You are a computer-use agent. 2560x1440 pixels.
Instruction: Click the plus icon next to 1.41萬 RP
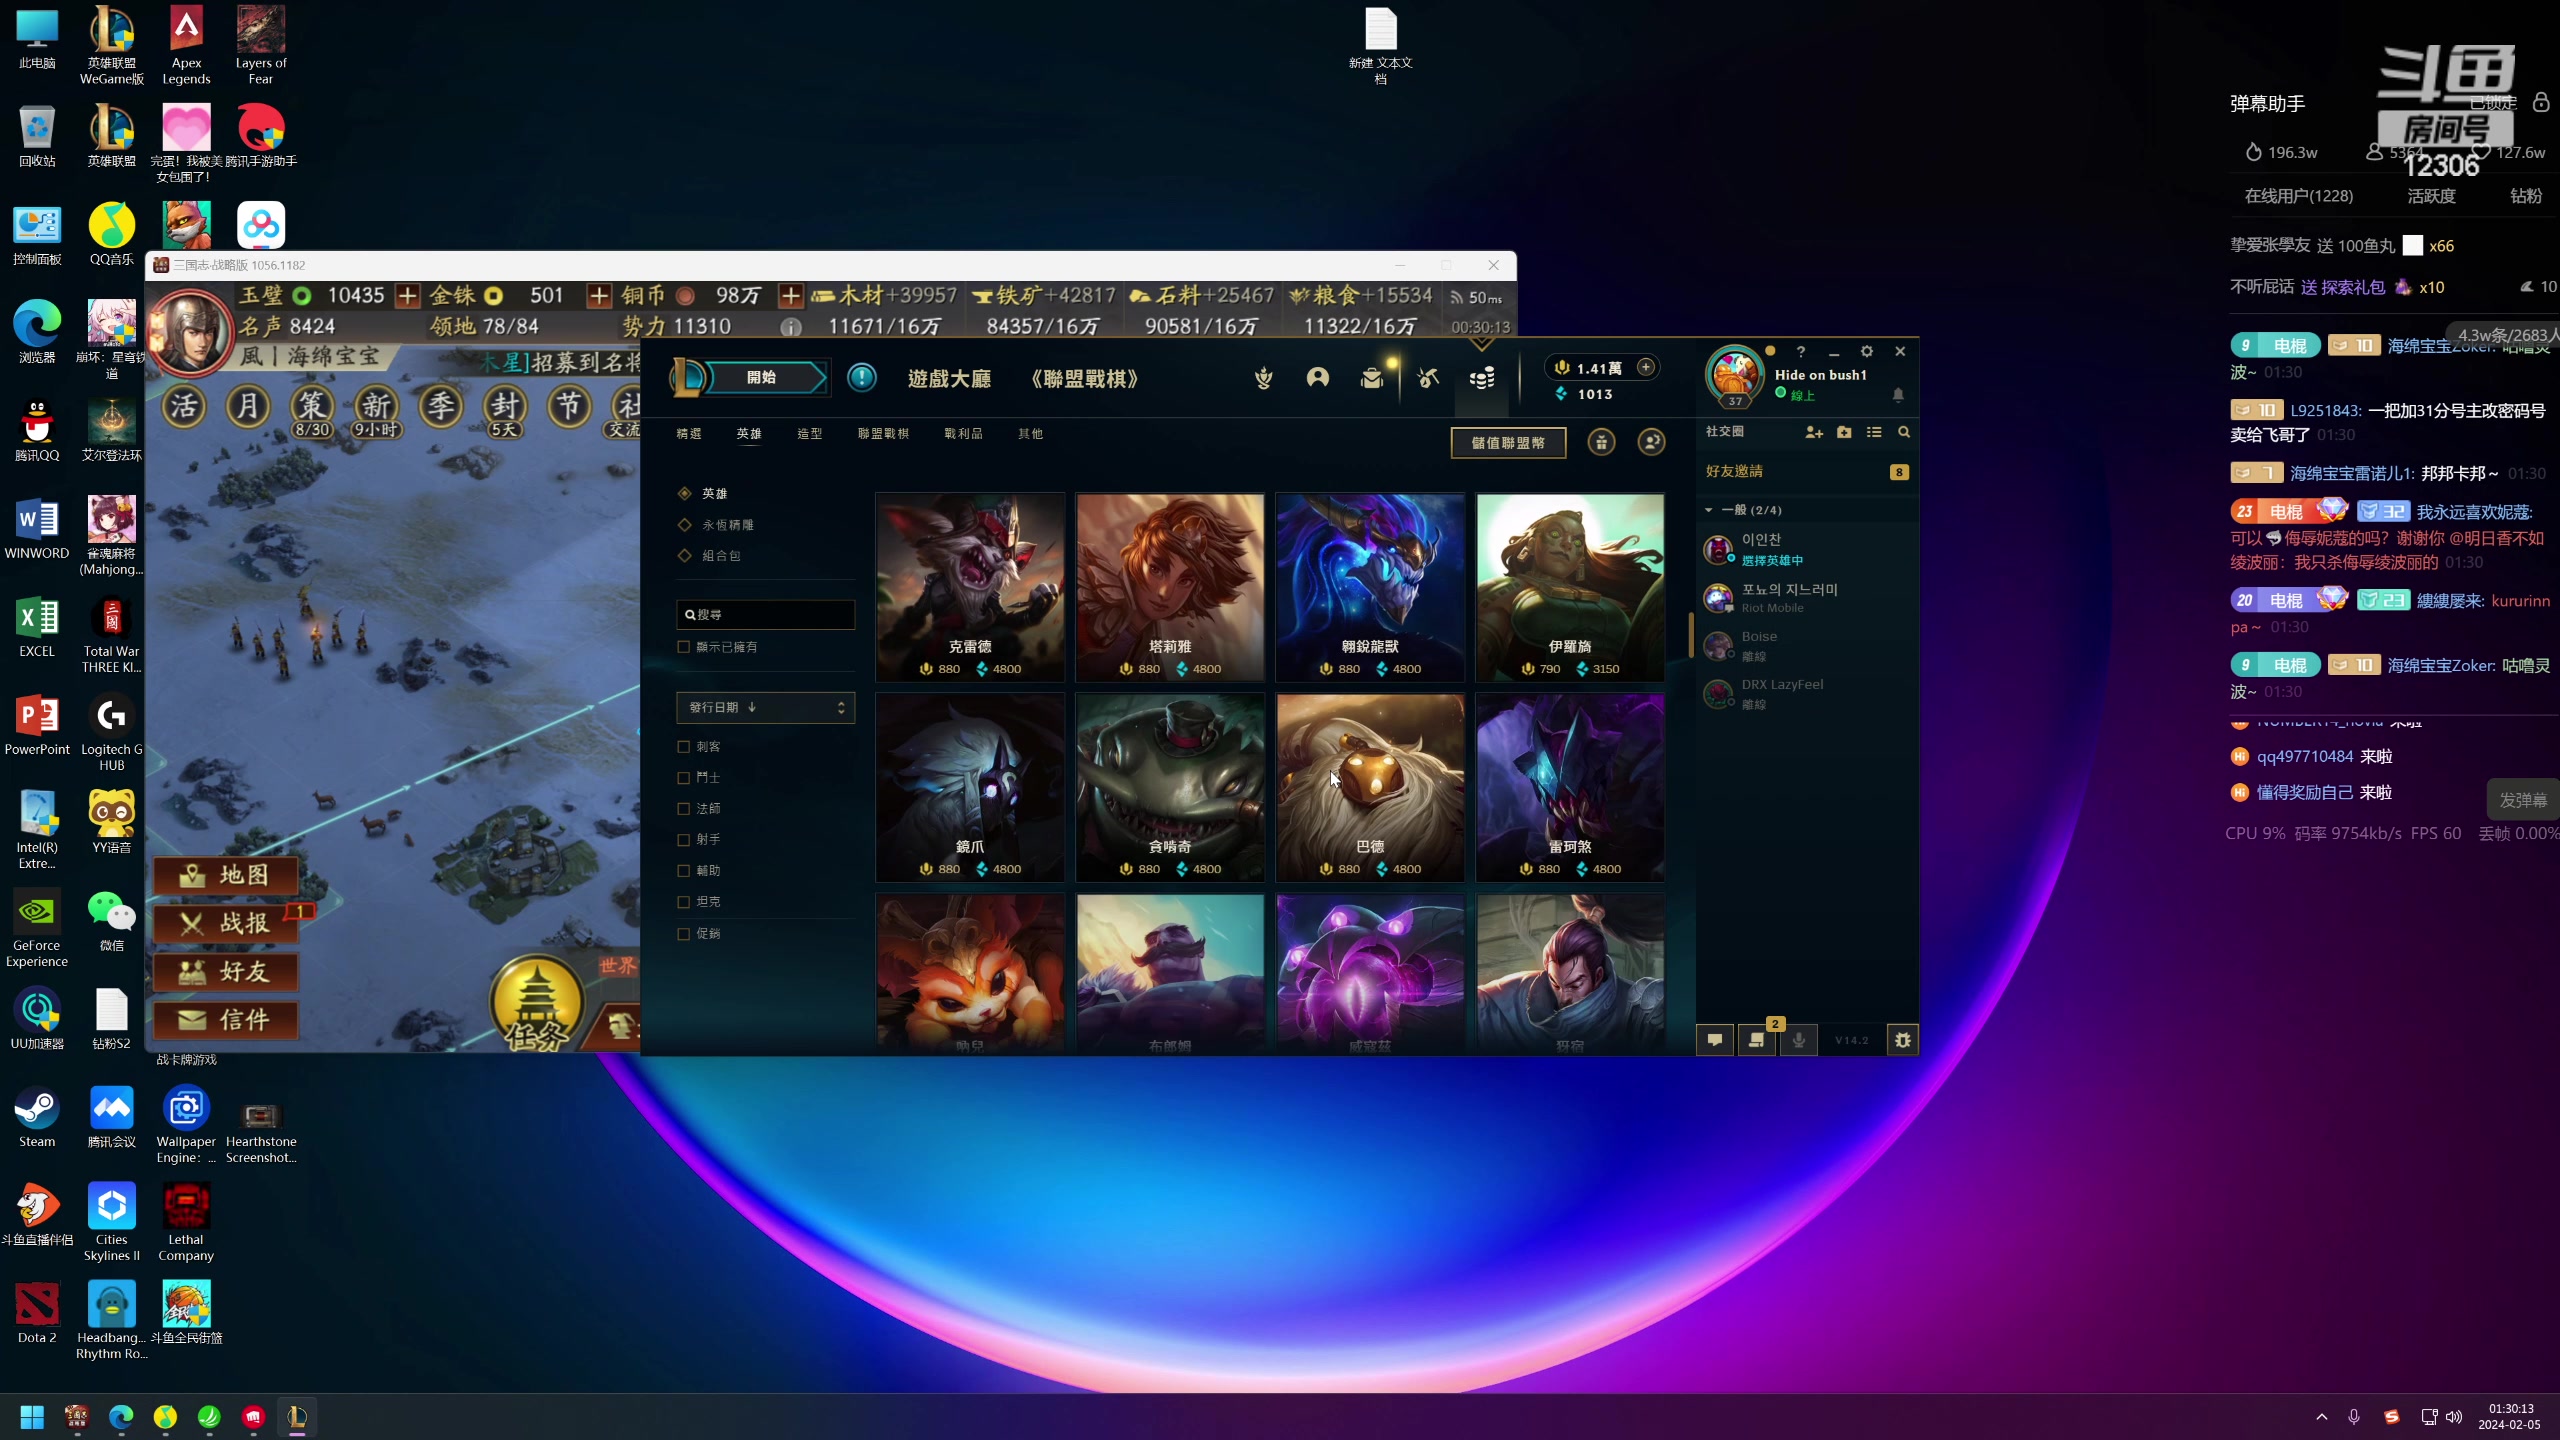[x=1646, y=367]
